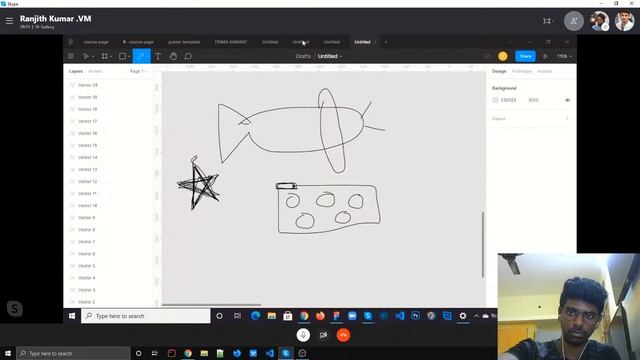The image size is (640, 360).
Task: Click the canvas horizontal scrollbar
Action: pyautogui.click(x=211, y=304)
